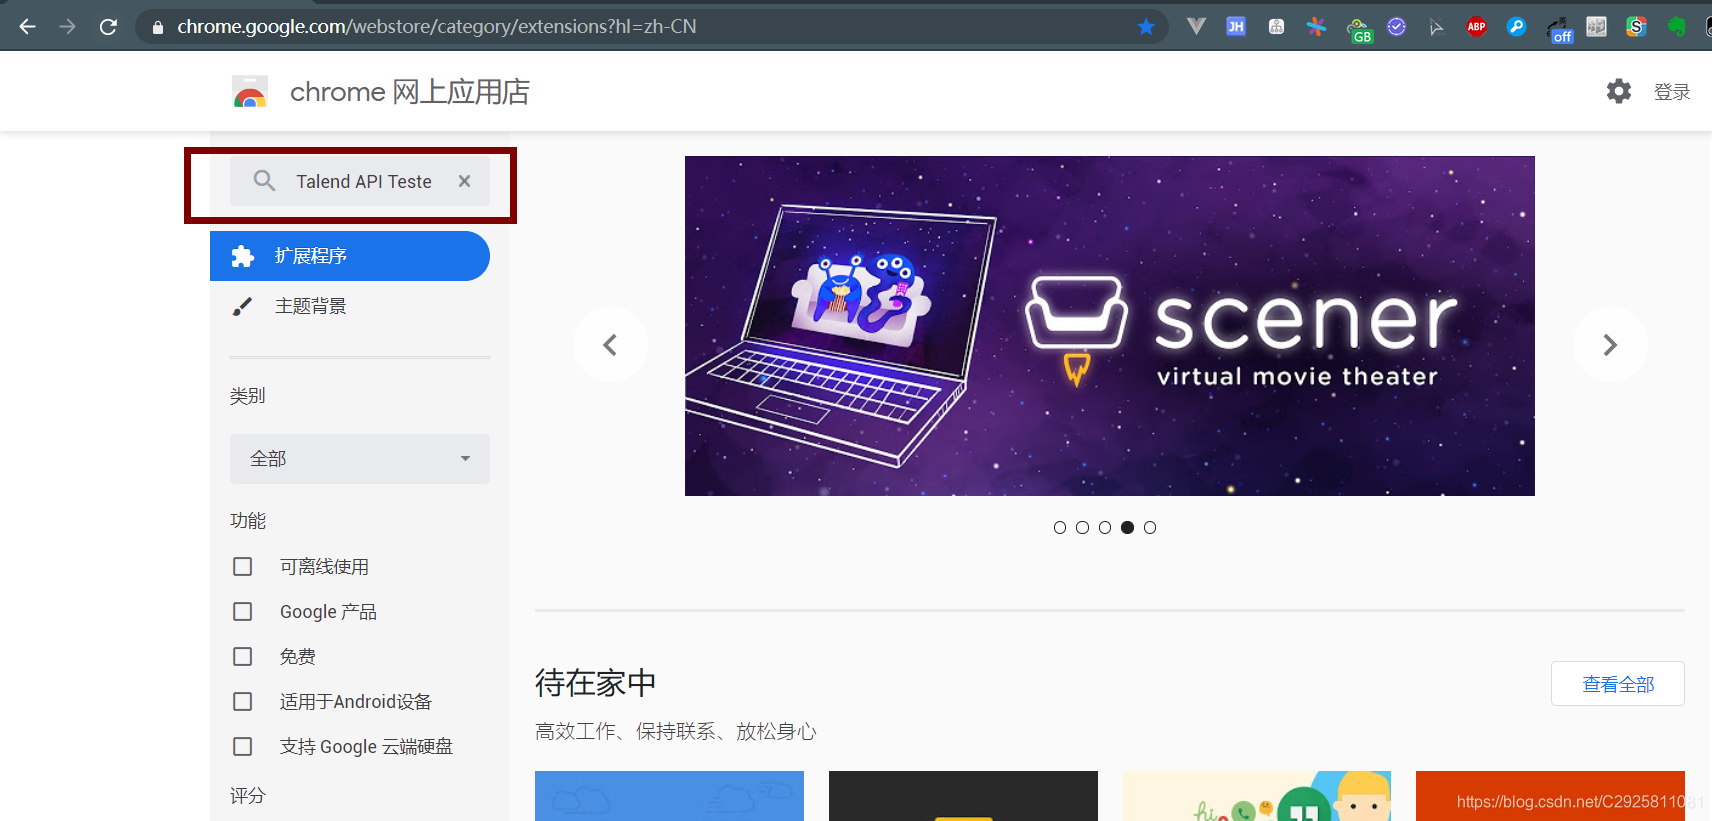1712x821 pixels.
Task: Enable the 免费 filter checkbox
Action: [242, 656]
